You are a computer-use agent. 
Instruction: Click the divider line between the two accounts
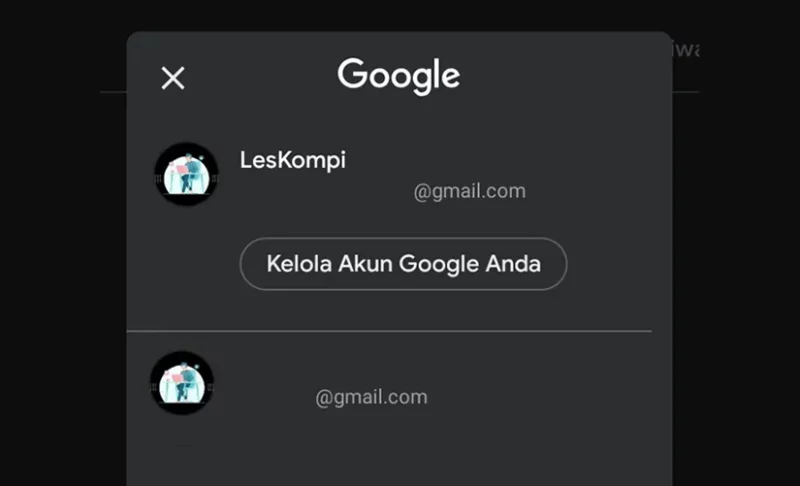coord(389,331)
